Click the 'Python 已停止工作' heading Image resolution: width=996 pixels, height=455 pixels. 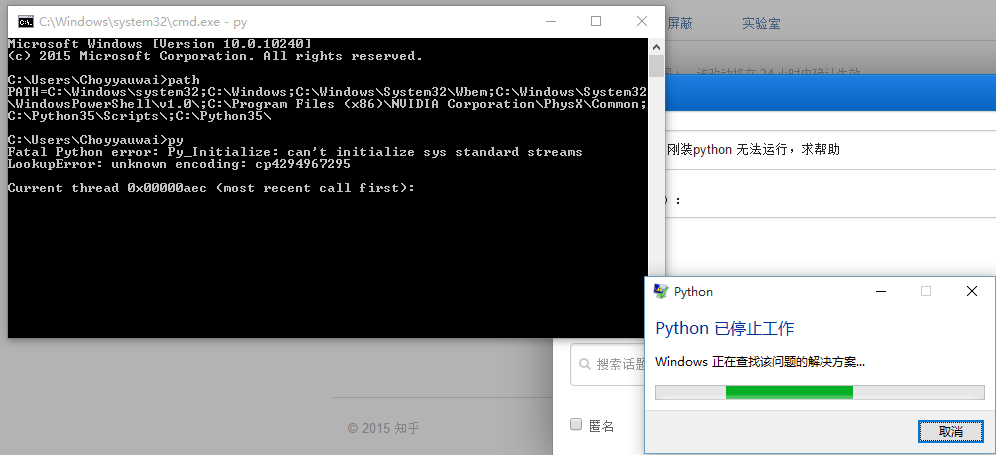pos(724,329)
